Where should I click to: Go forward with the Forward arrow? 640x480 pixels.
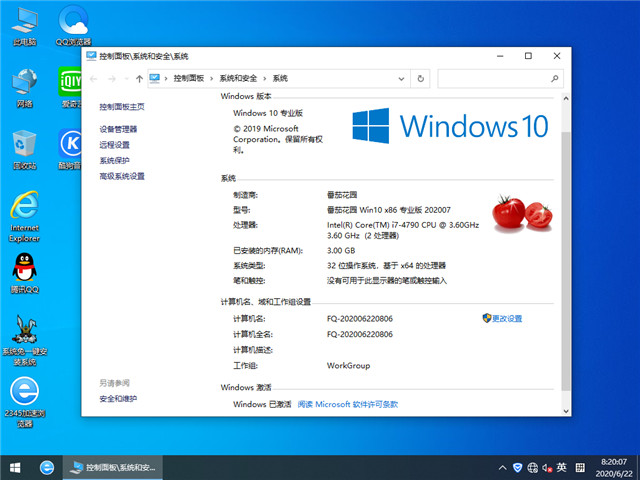coord(111,79)
